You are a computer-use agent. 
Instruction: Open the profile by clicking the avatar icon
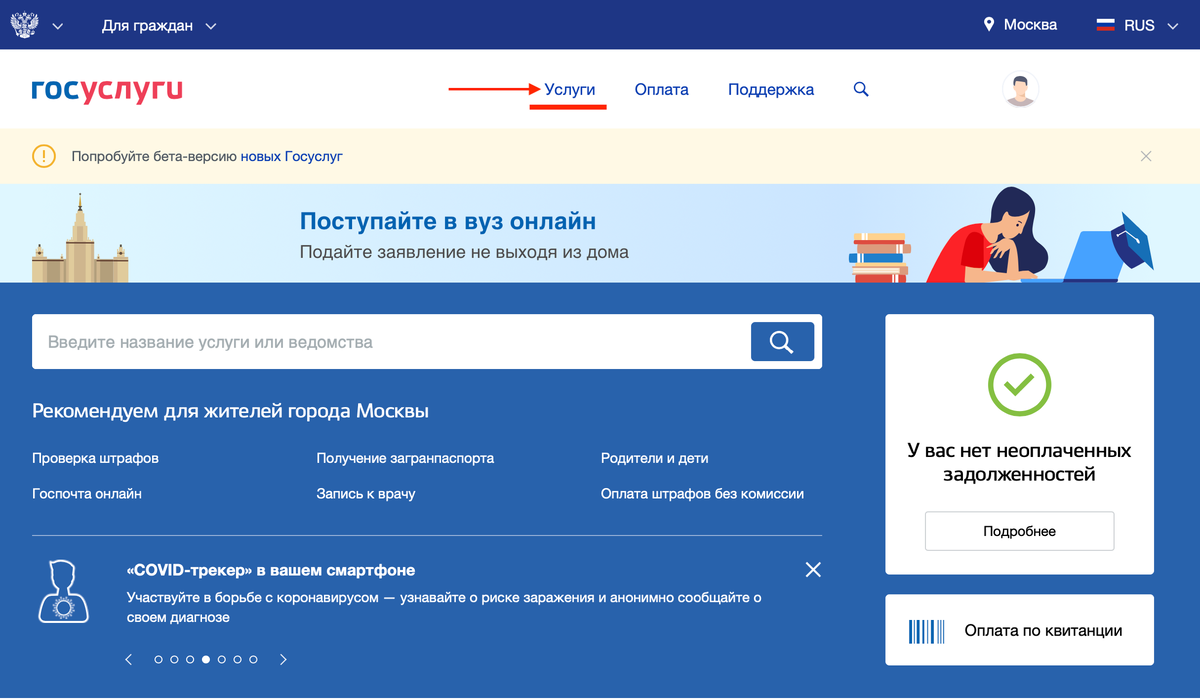(x=1020, y=89)
